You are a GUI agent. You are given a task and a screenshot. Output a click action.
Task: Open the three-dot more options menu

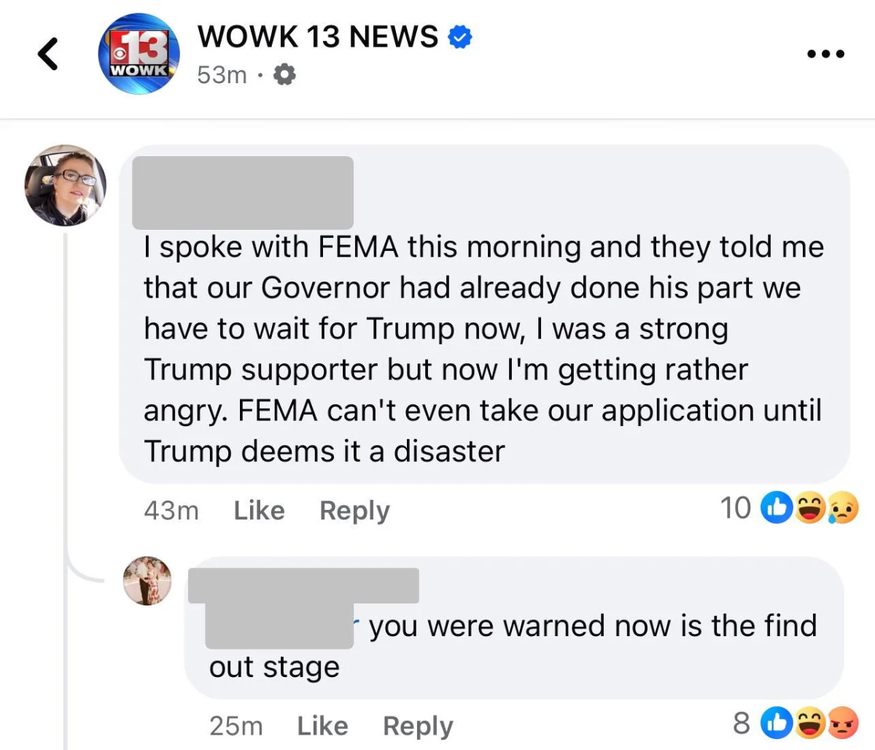826,53
